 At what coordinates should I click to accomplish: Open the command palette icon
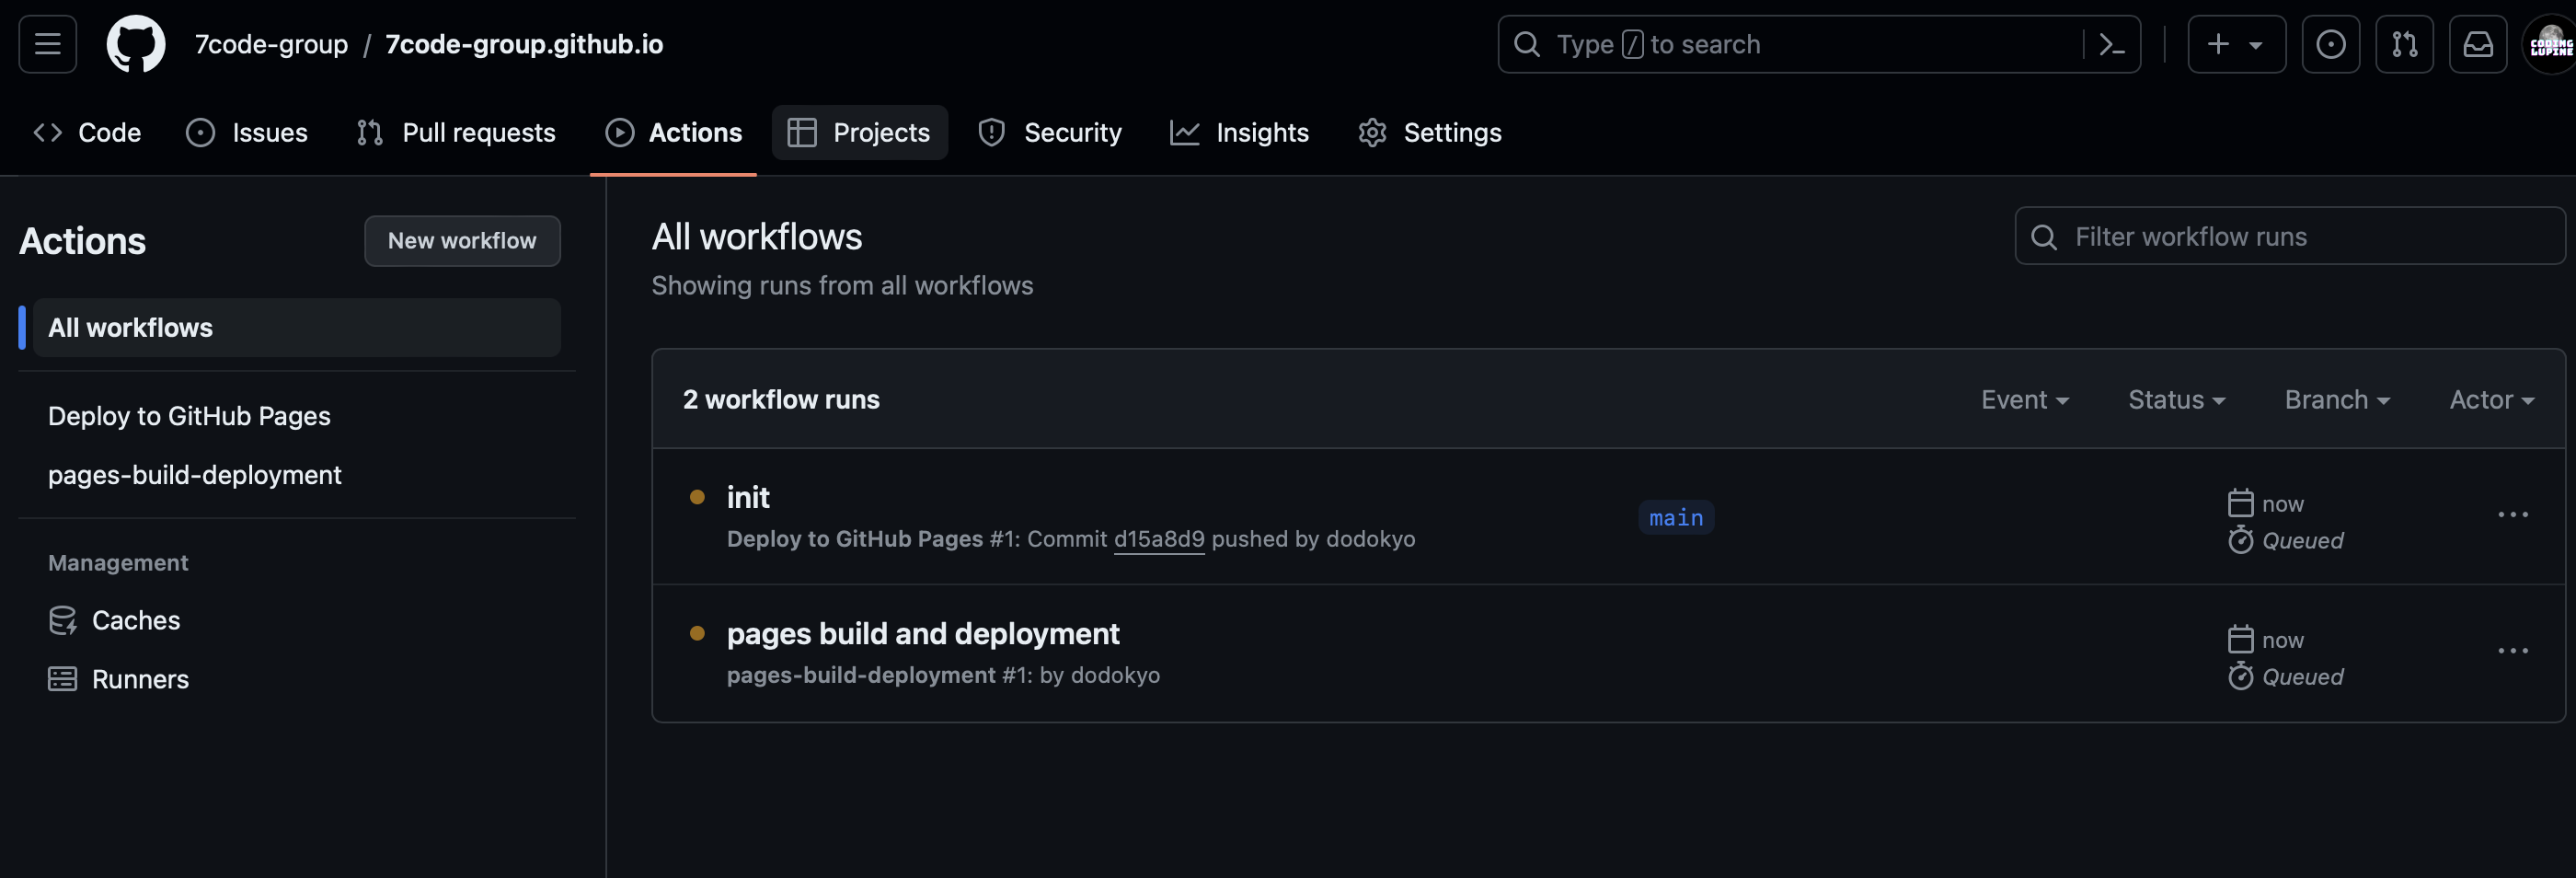pyautogui.click(x=2111, y=44)
